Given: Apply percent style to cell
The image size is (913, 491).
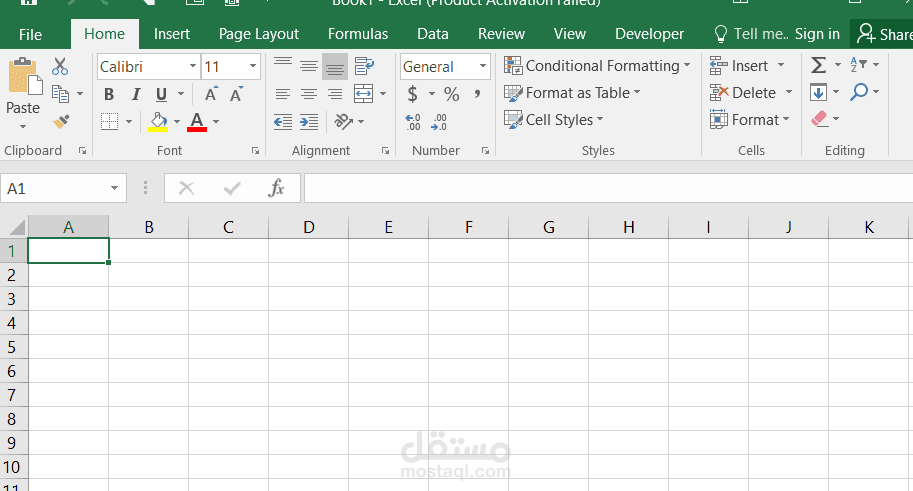Looking at the screenshot, I should pos(452,94).
